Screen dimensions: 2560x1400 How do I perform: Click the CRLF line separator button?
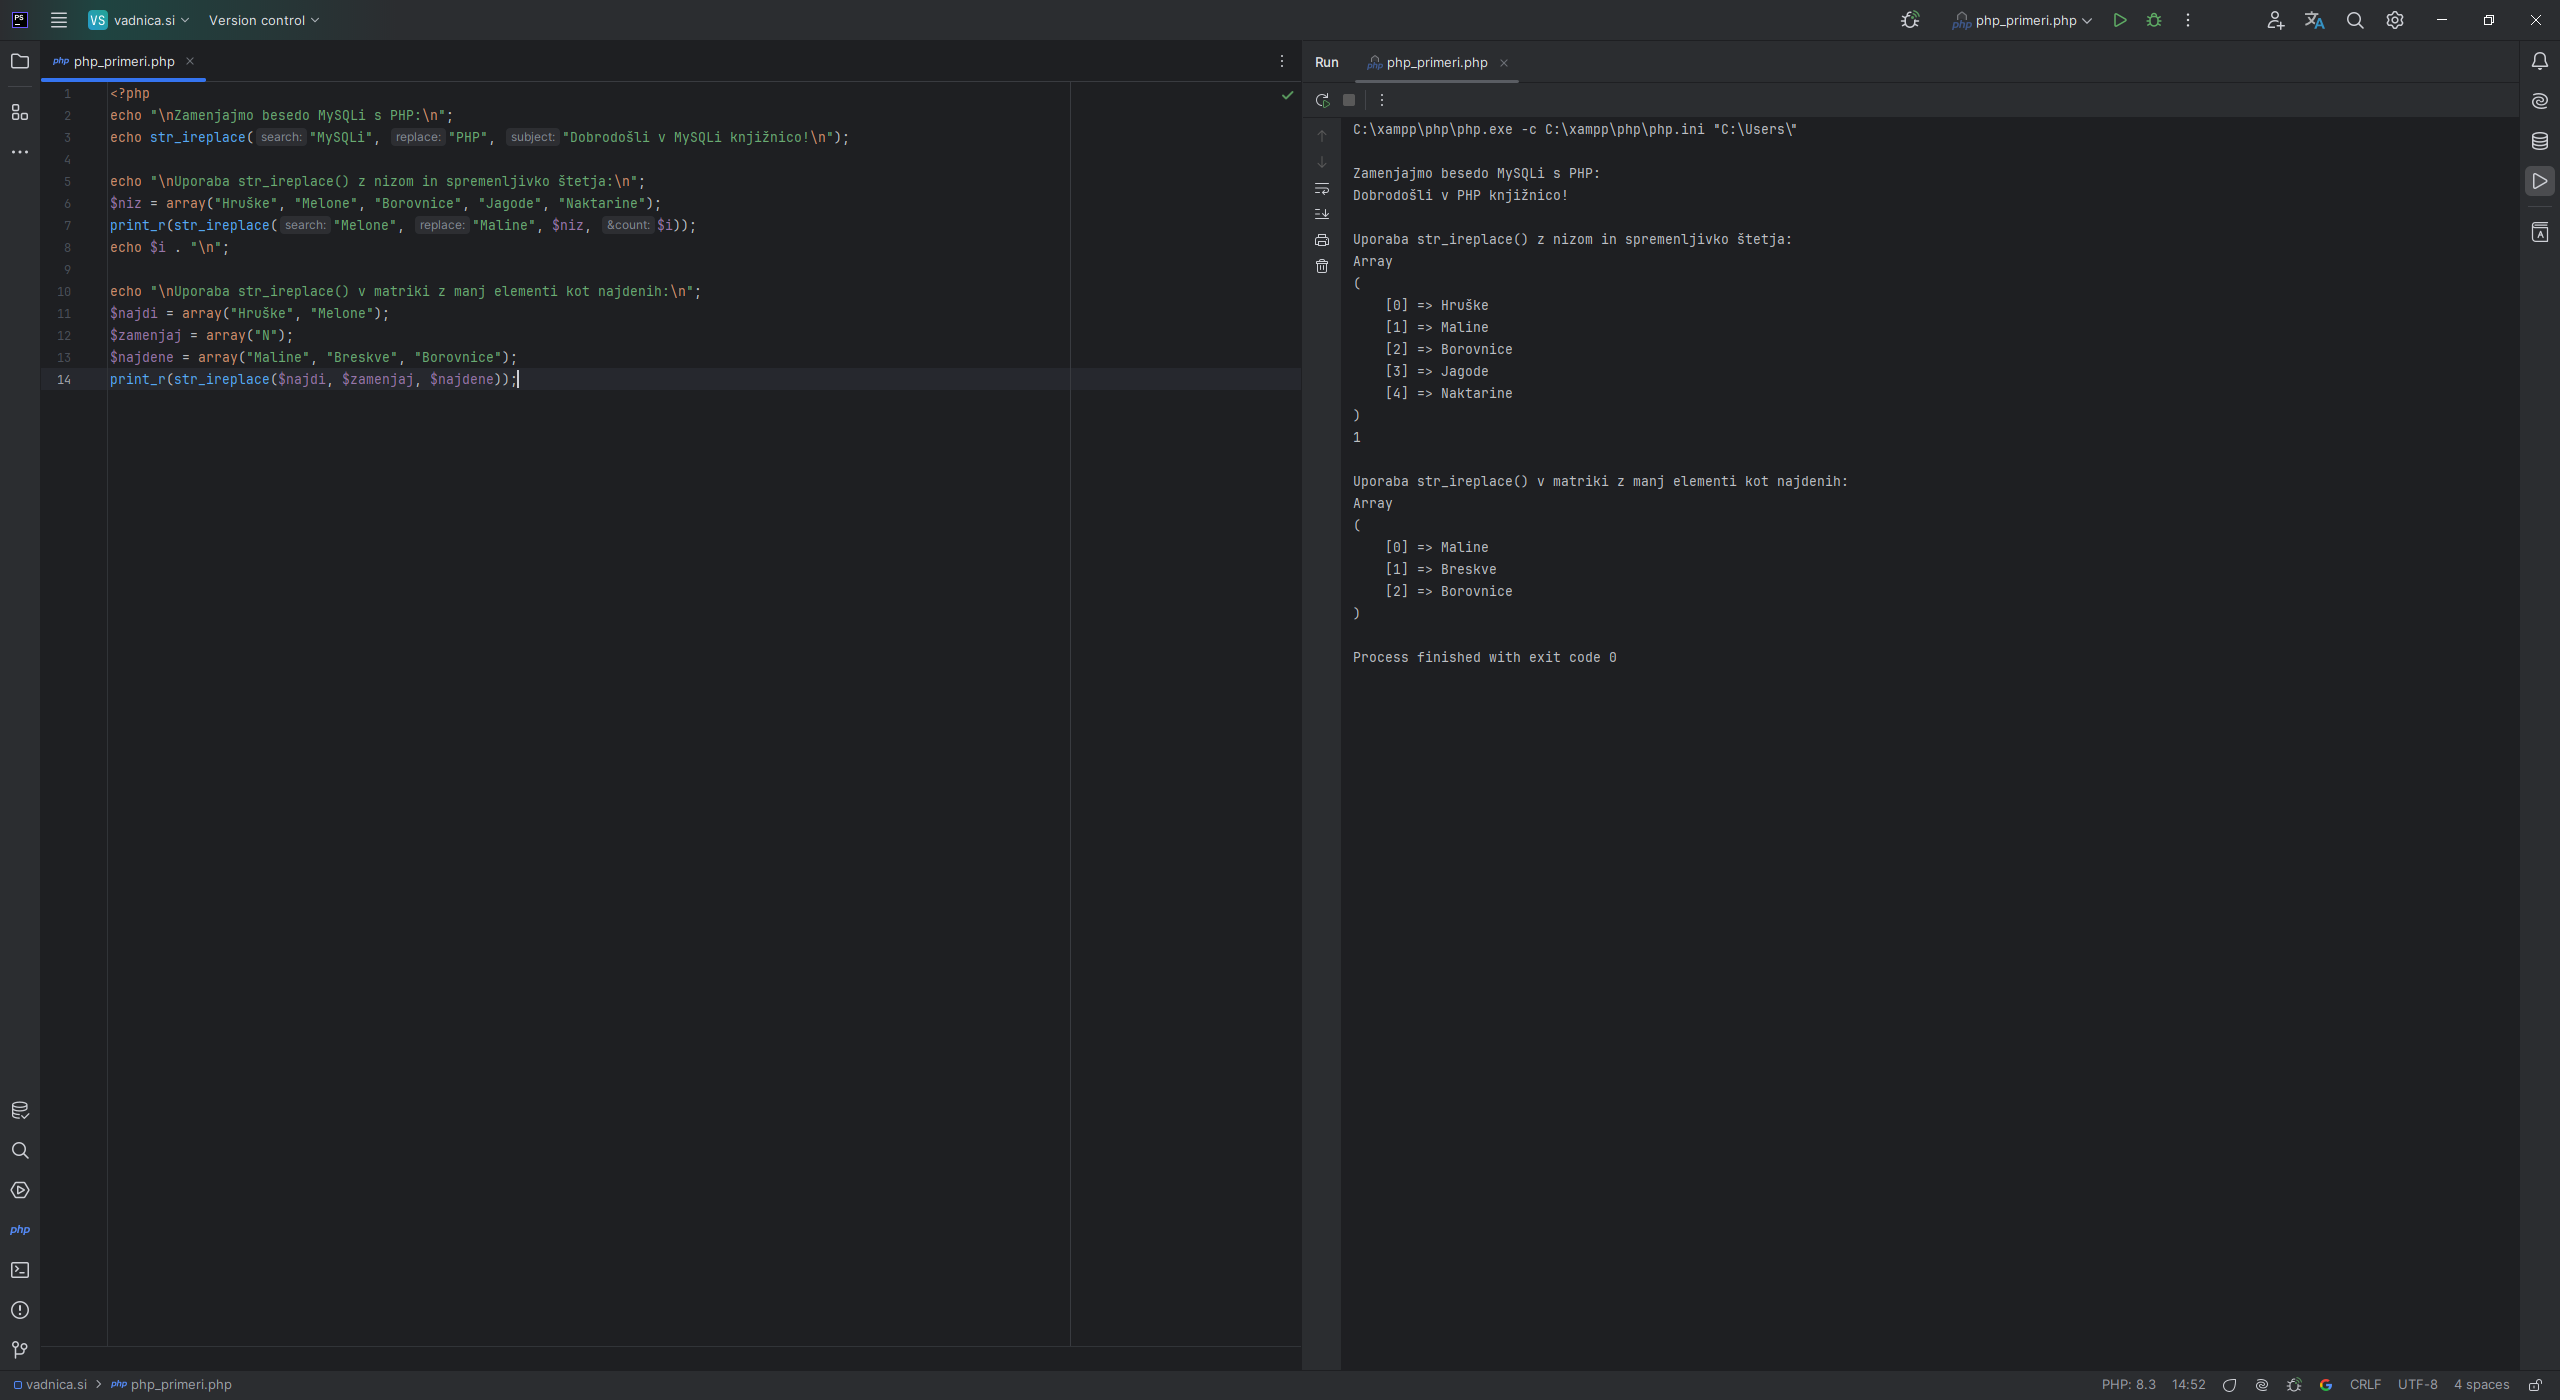(2365, 1385)
